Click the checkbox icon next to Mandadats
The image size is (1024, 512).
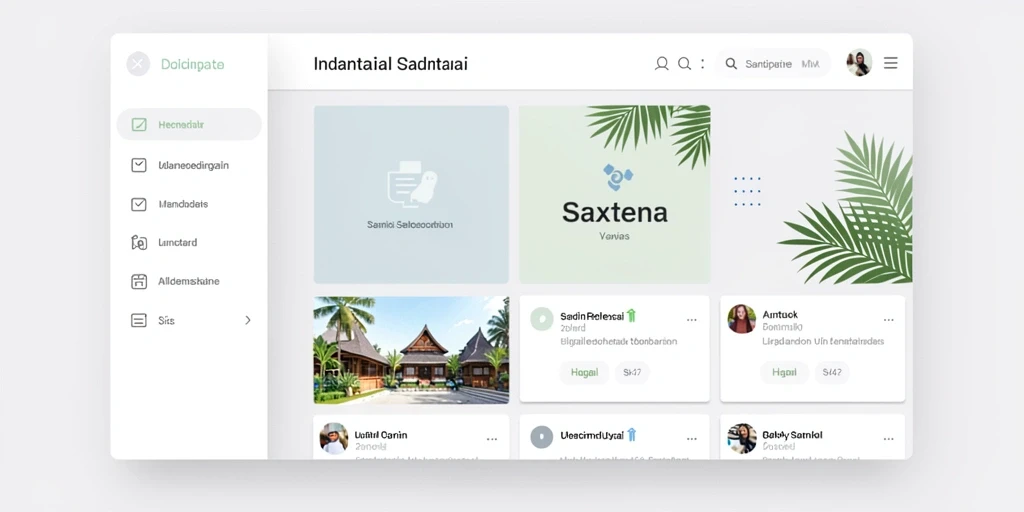click(139, 204)
